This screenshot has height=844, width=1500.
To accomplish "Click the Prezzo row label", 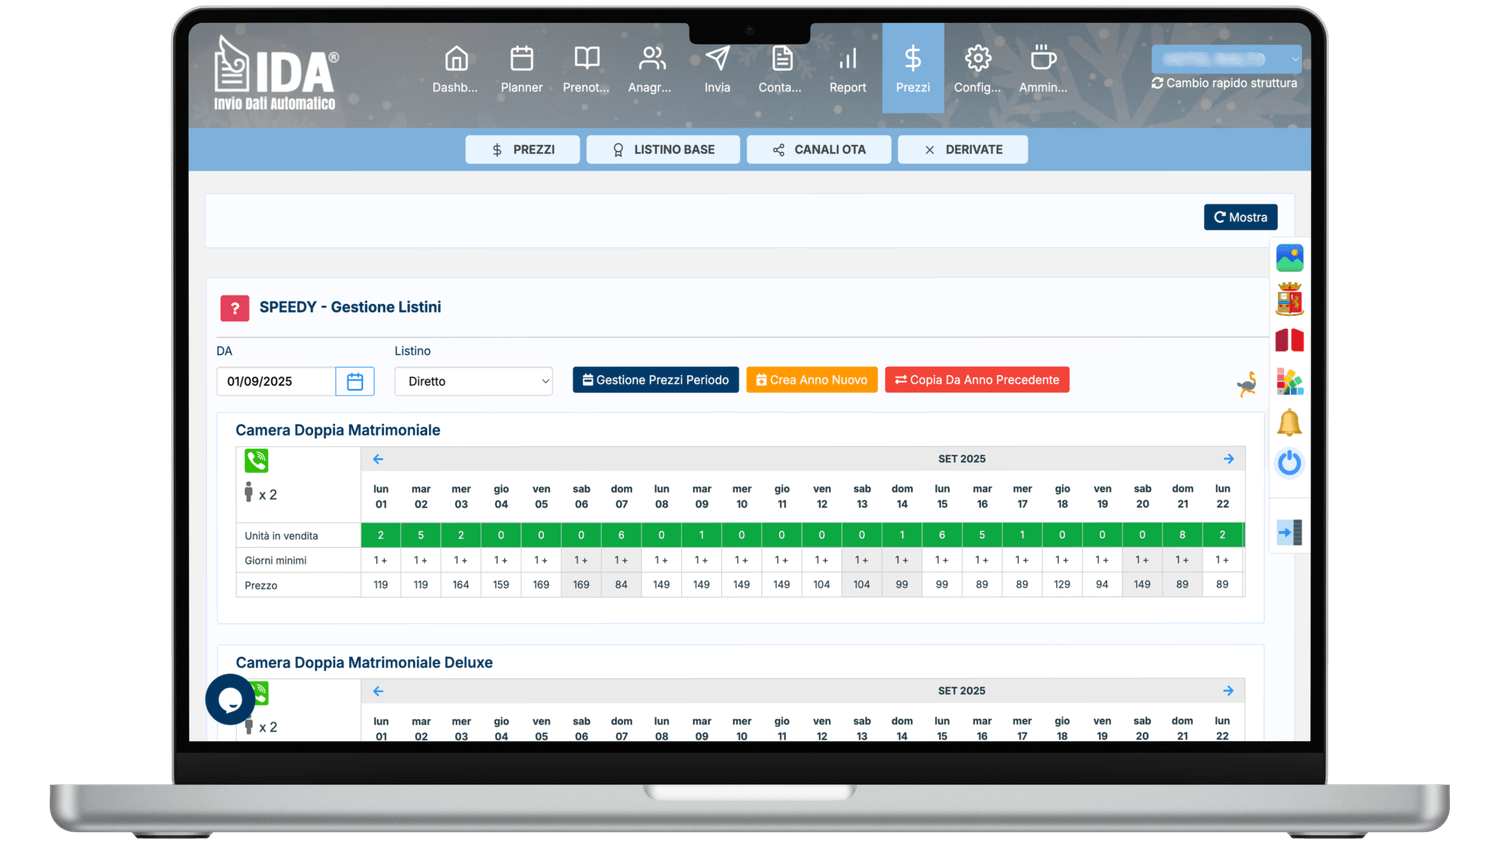I will (261, 585).
